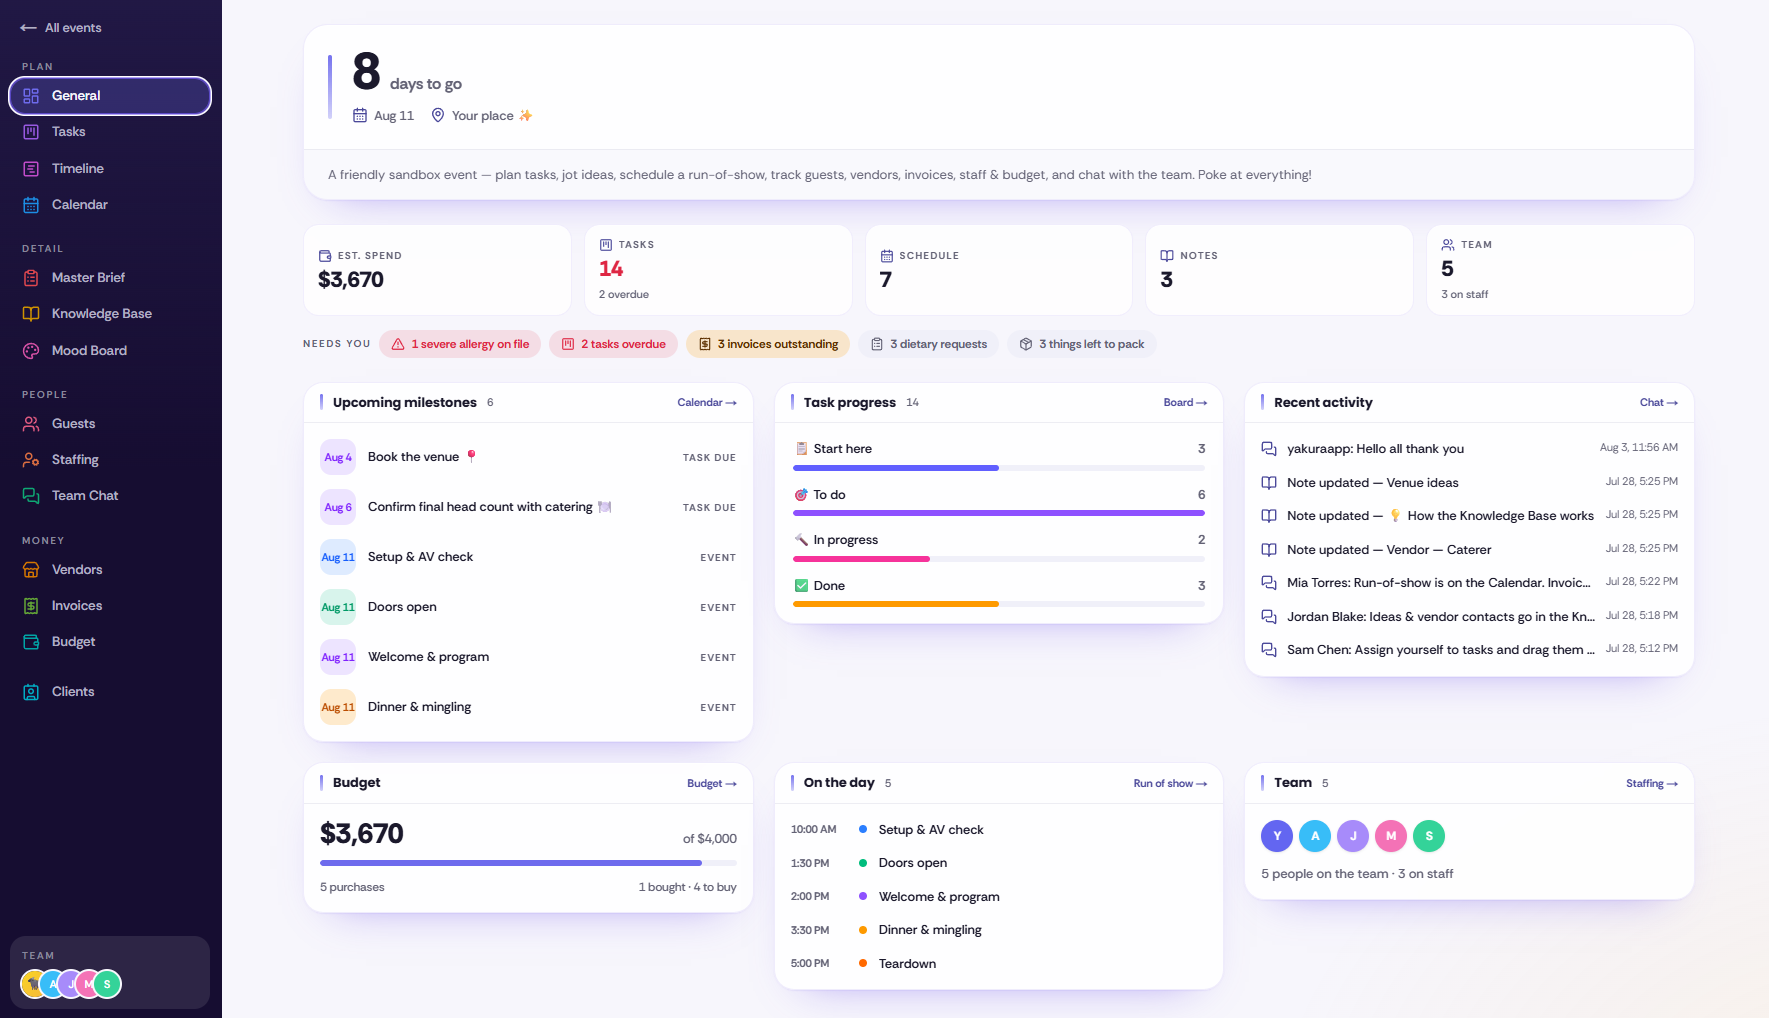Click the box icon on the things left to pack chip

[x=1026, y=344]
